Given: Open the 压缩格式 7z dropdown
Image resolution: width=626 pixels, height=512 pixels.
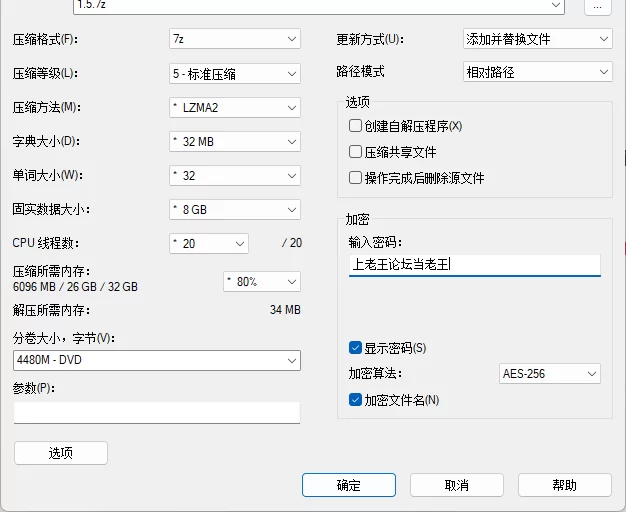Looking at the screenshot, I should (235, 39).
